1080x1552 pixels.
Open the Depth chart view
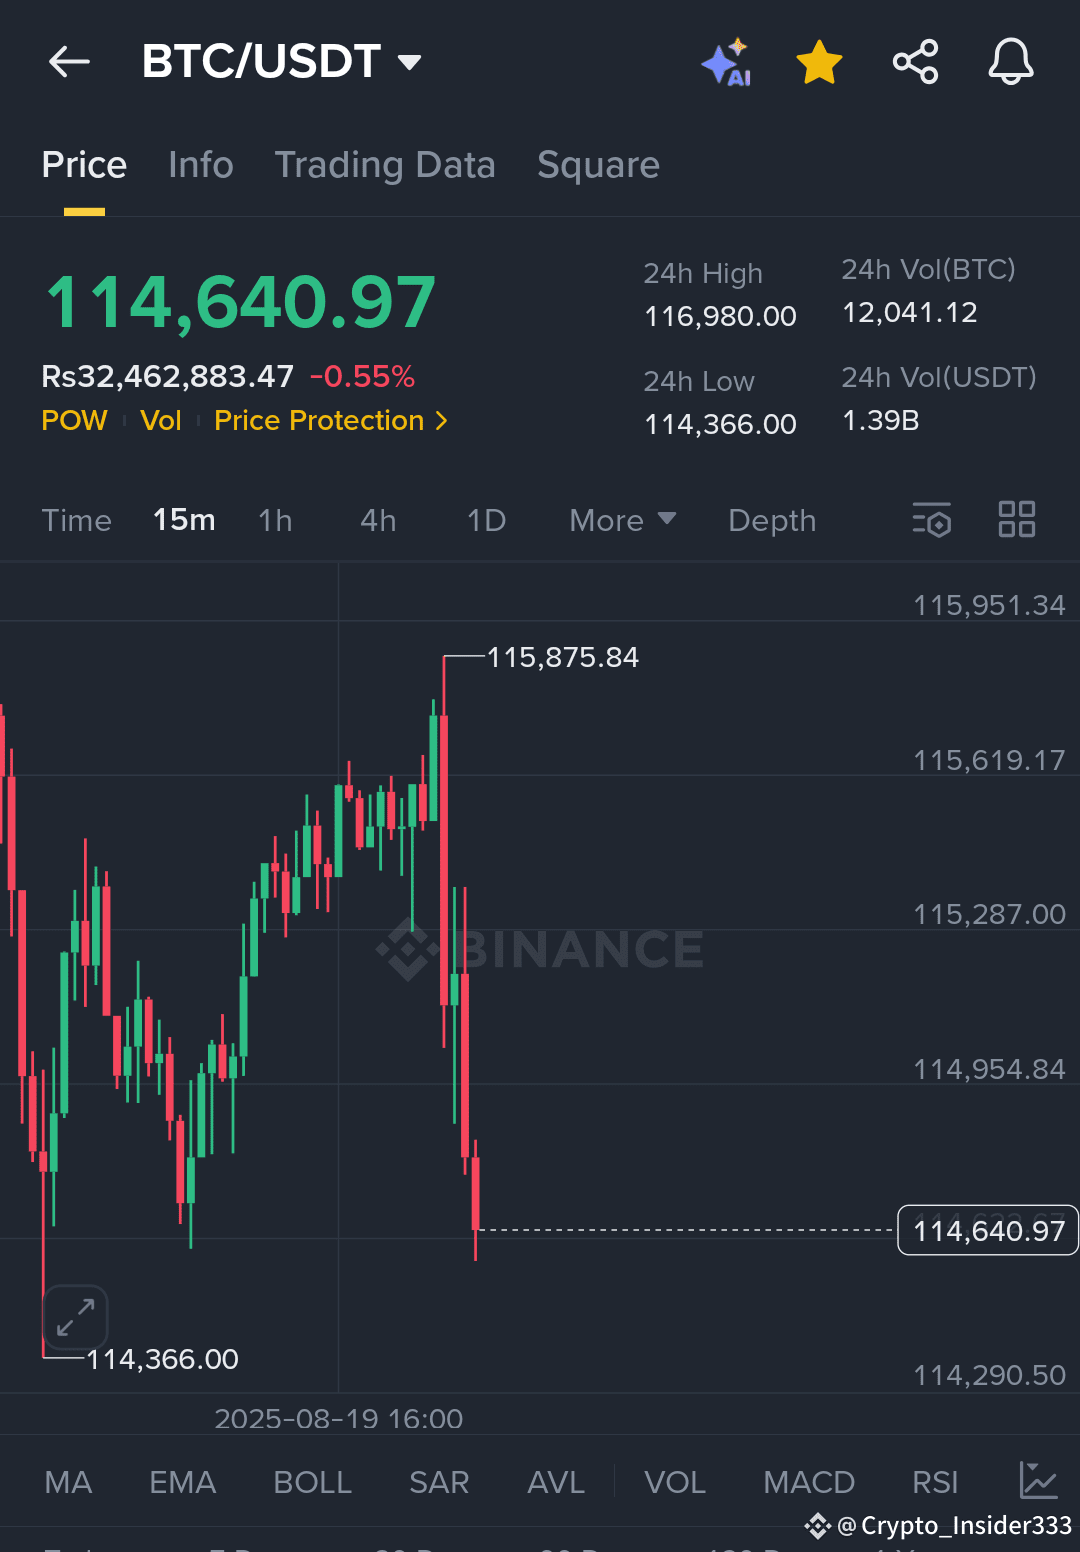772,520
